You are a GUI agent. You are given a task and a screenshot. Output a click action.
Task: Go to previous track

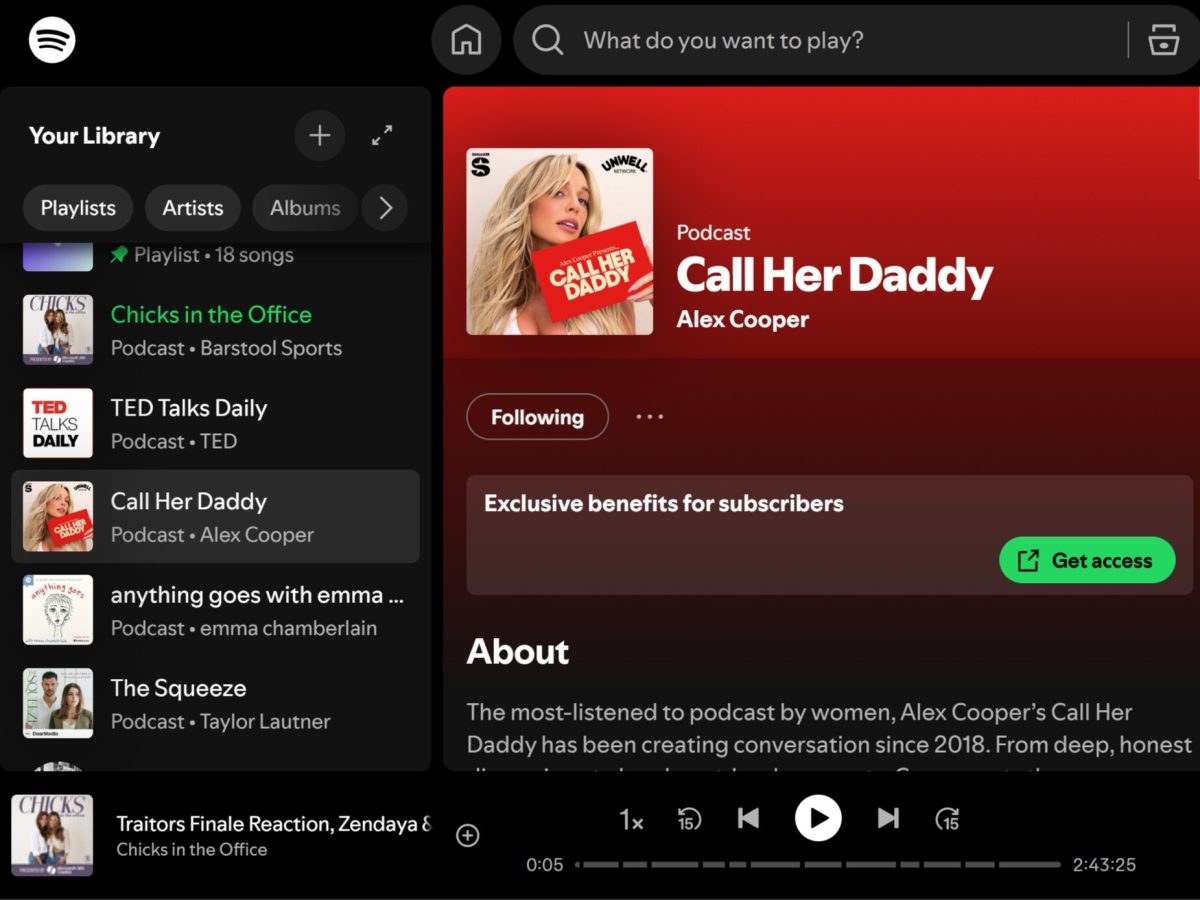pyautogui.click(x=748, y=818)
